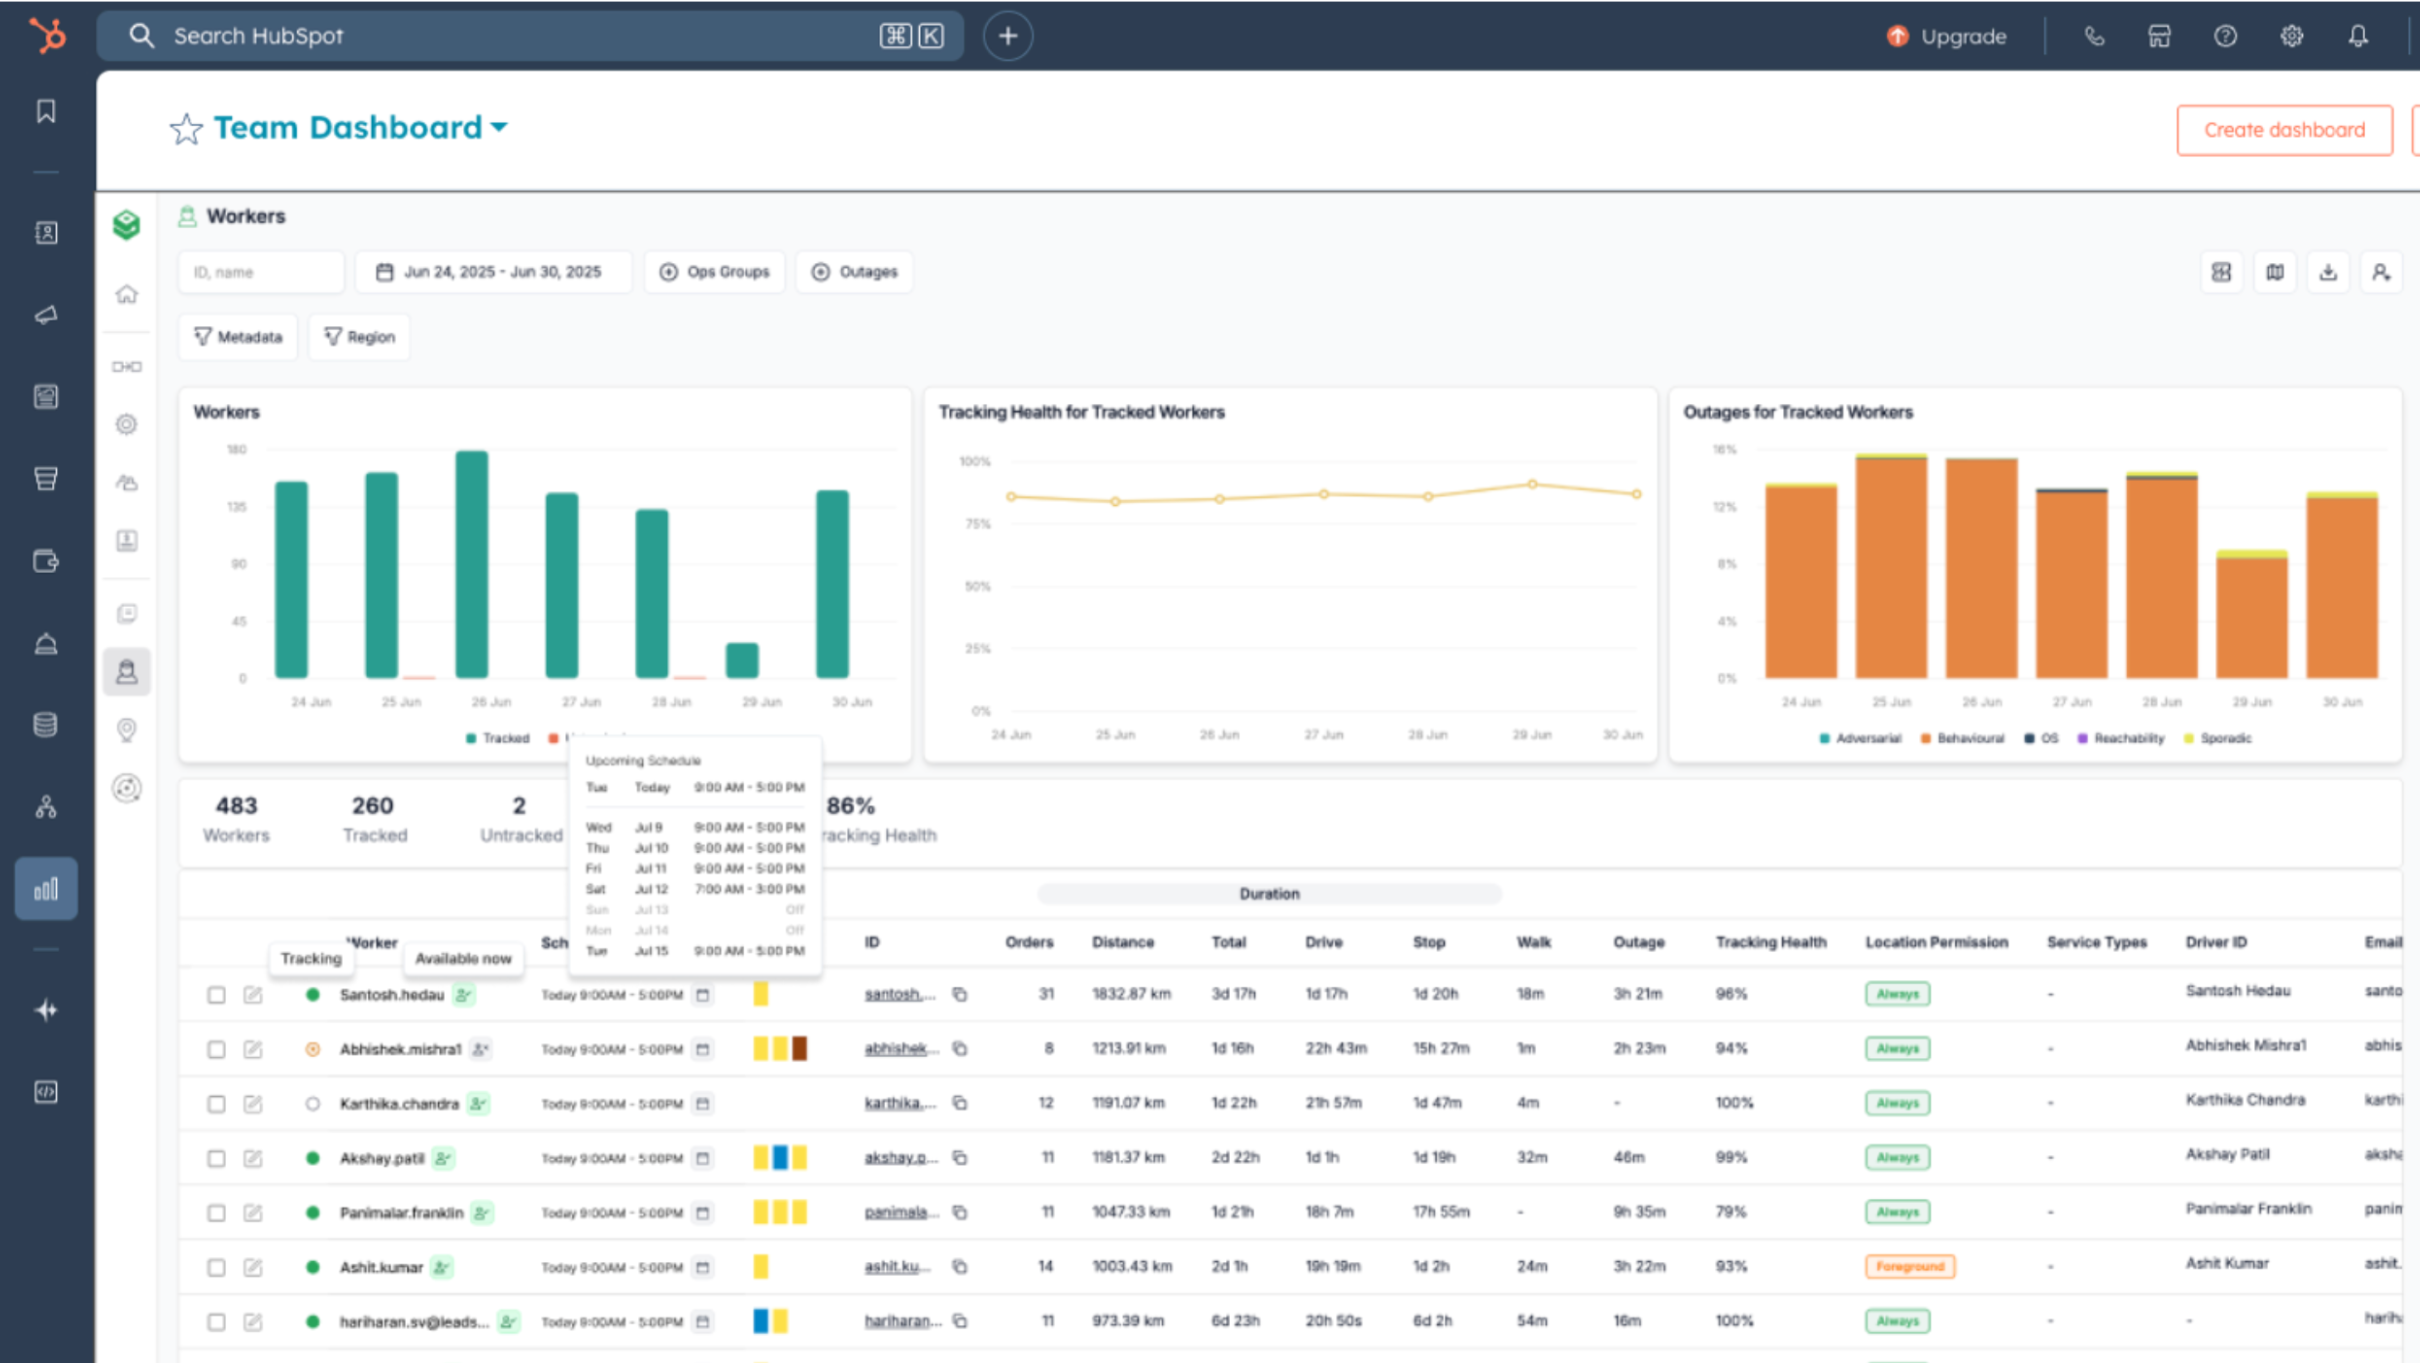The height and width of the screenshot is (1363, 2424).
Task: Expand the Team Dashboard dropdown arrow
Action: point(499,127)
